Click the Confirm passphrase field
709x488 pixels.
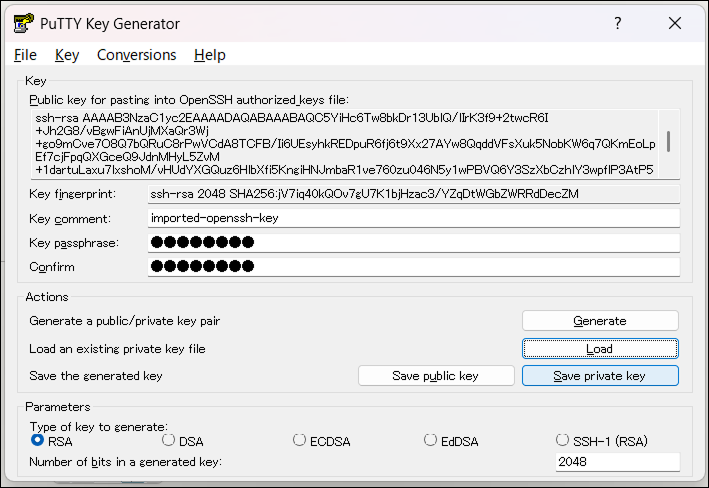pyautogui.click(x=413, y=267)
